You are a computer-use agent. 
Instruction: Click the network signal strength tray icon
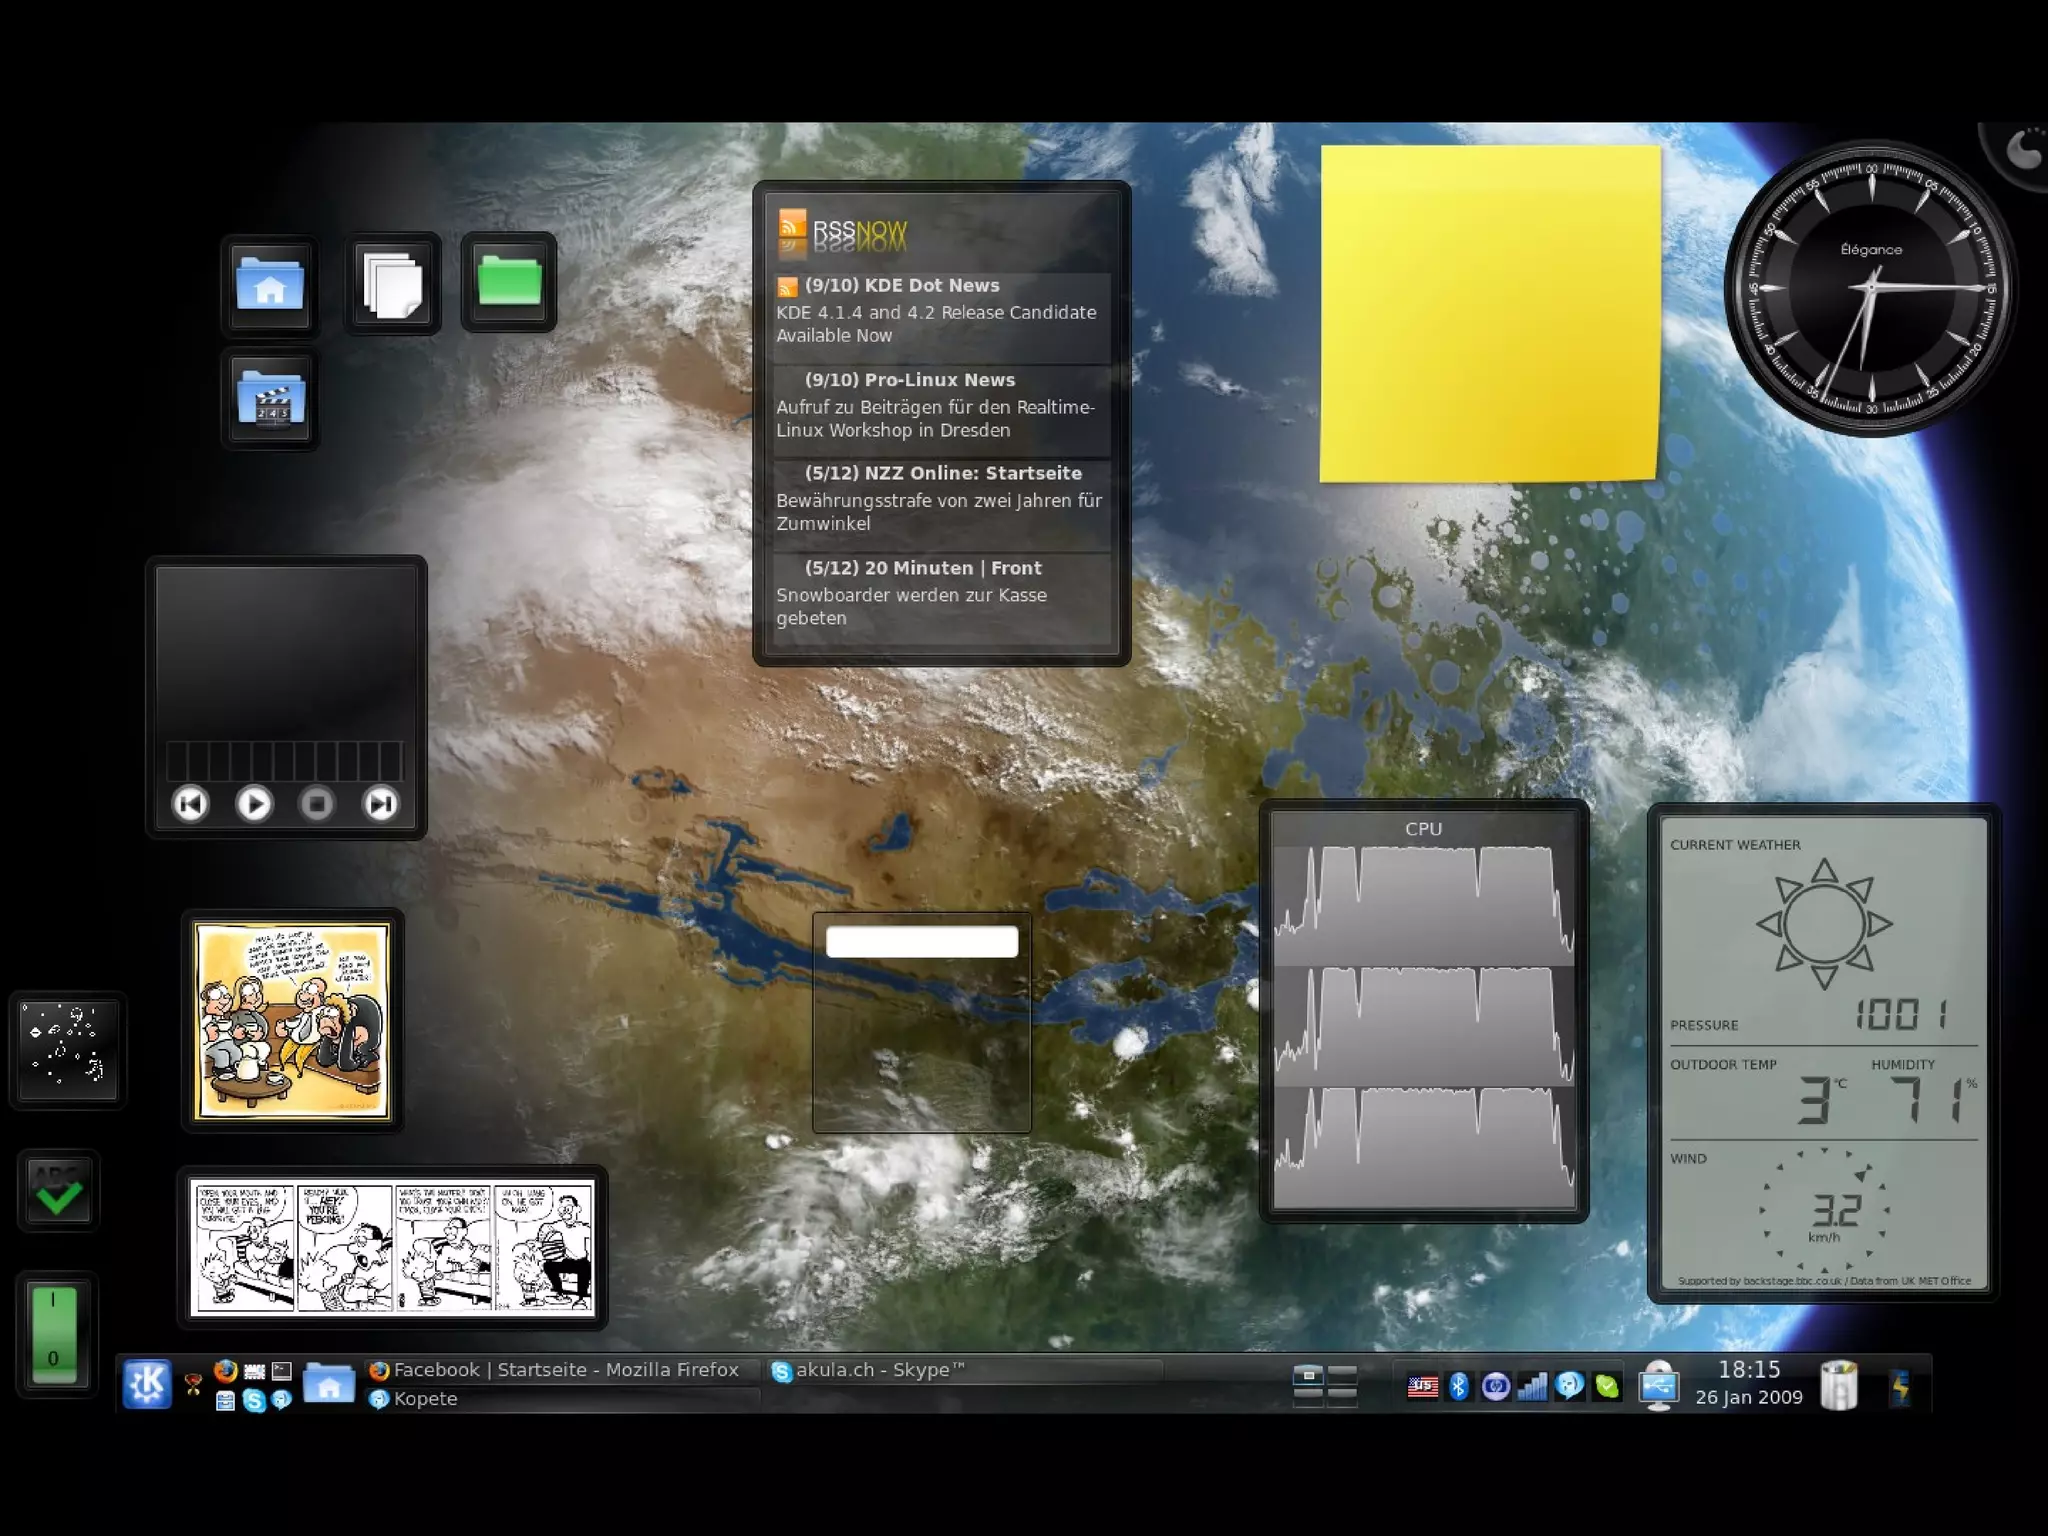[1532, 1386]
